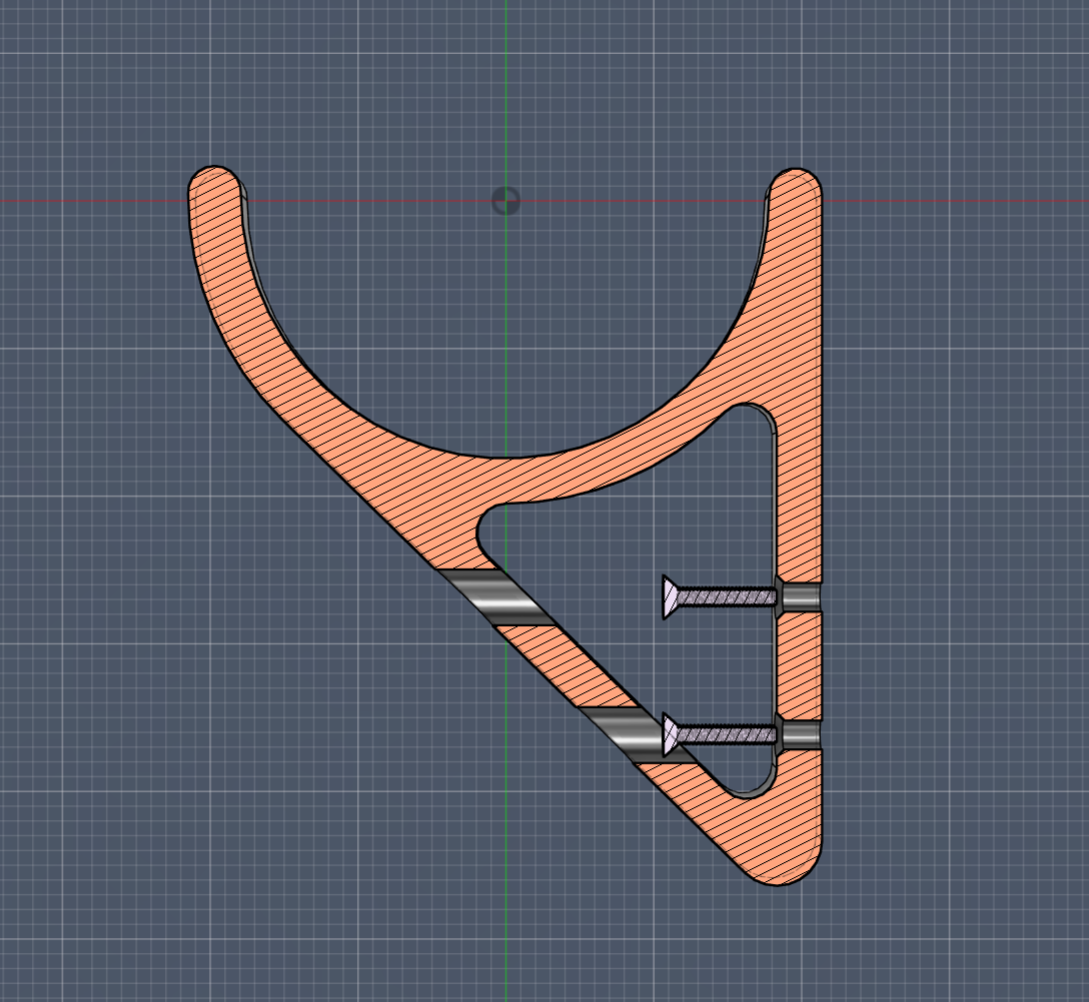Click the upper screw's countersunk head
This screenshot has width=1089, height=1002.
click(x=670, y=597)
